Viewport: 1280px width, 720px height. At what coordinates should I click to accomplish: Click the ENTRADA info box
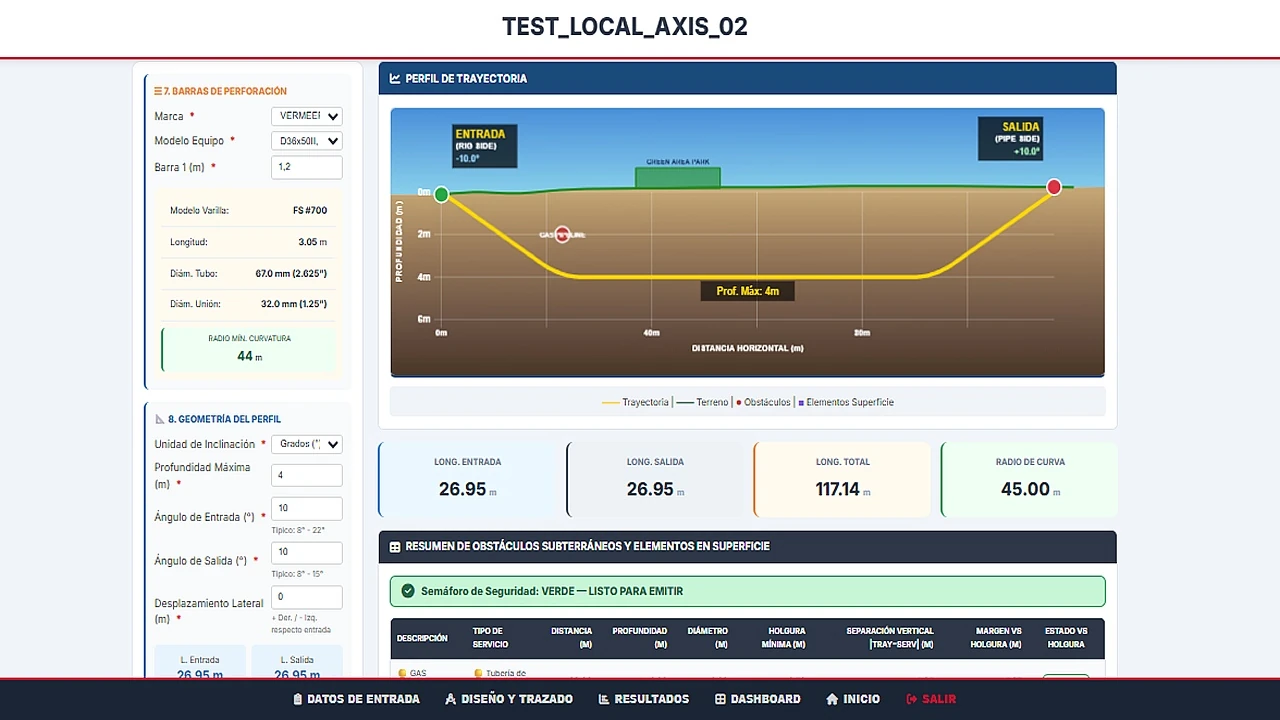coord(485,146)
